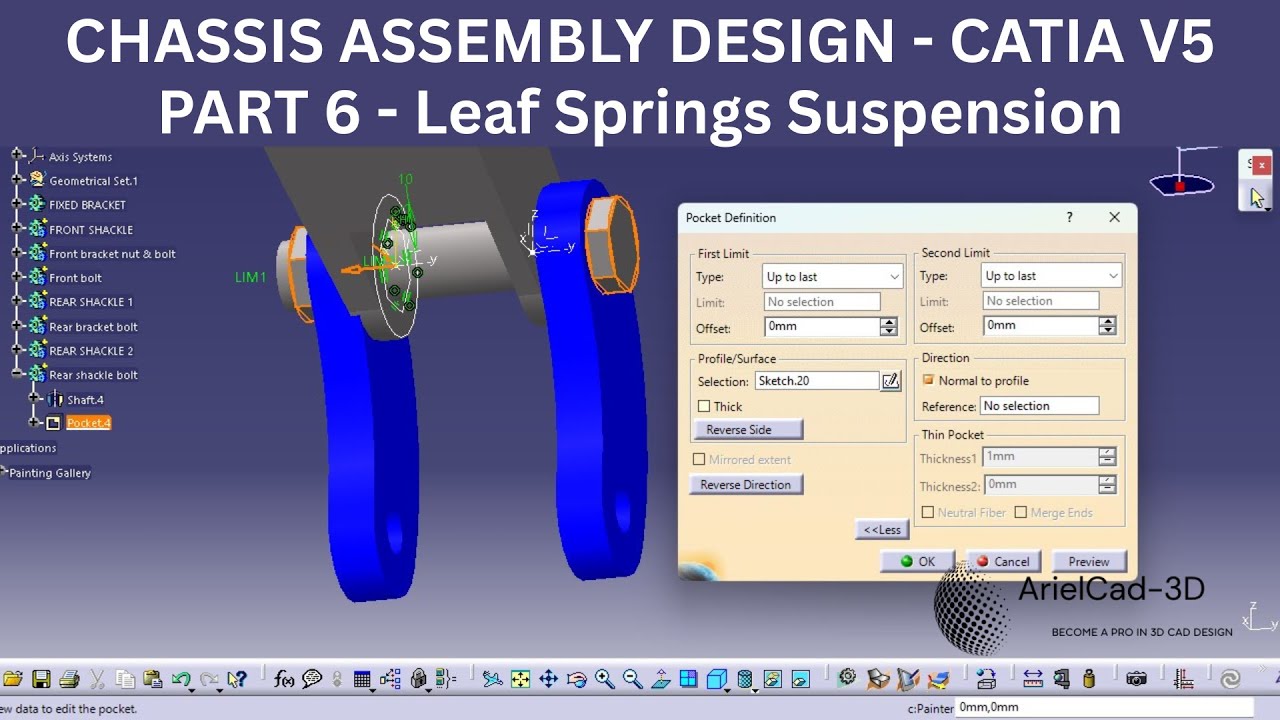
Task: Select Painting Gallery tree entry
Action: point(50,473)
